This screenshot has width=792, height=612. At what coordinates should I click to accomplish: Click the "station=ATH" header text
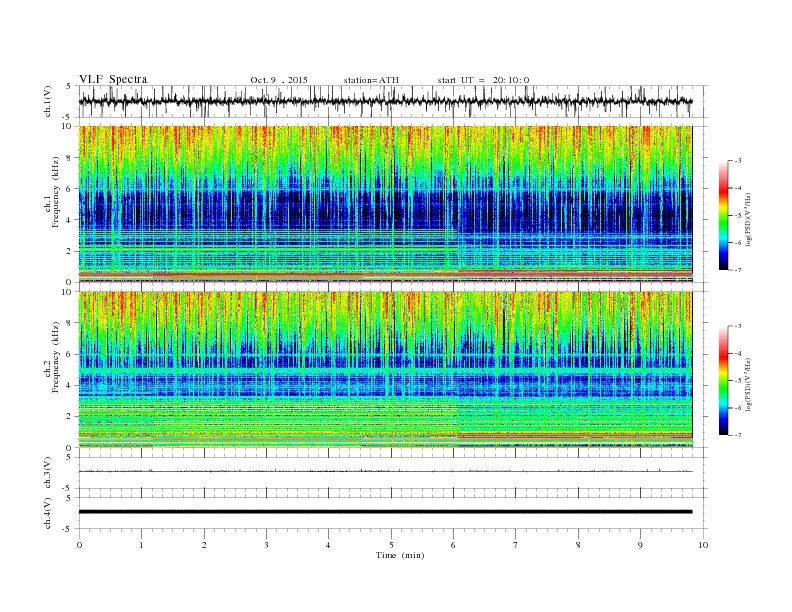pyautogui.click(x=371, y=80)
